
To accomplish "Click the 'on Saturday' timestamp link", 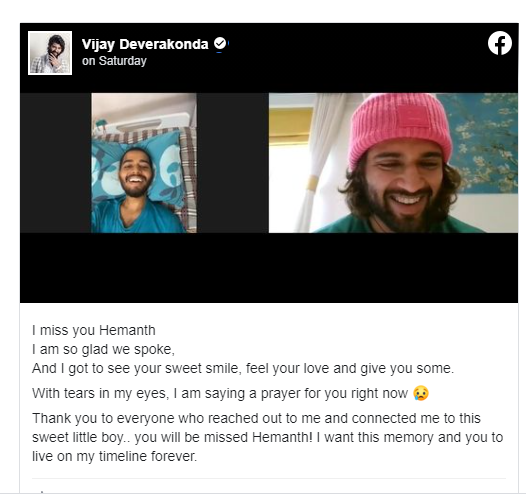I will (x=114, y=61).
